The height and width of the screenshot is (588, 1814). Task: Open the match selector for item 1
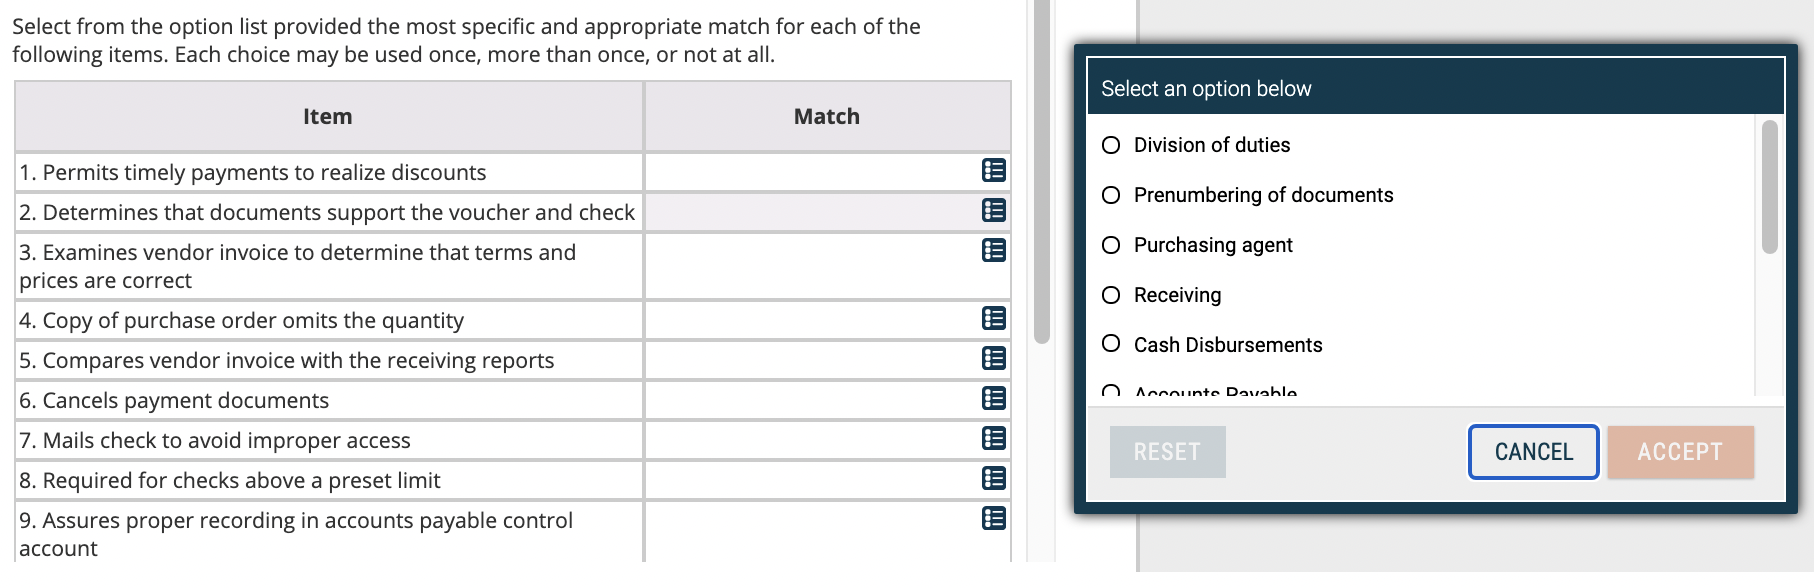pyautogui.click(x=991, y=171)
